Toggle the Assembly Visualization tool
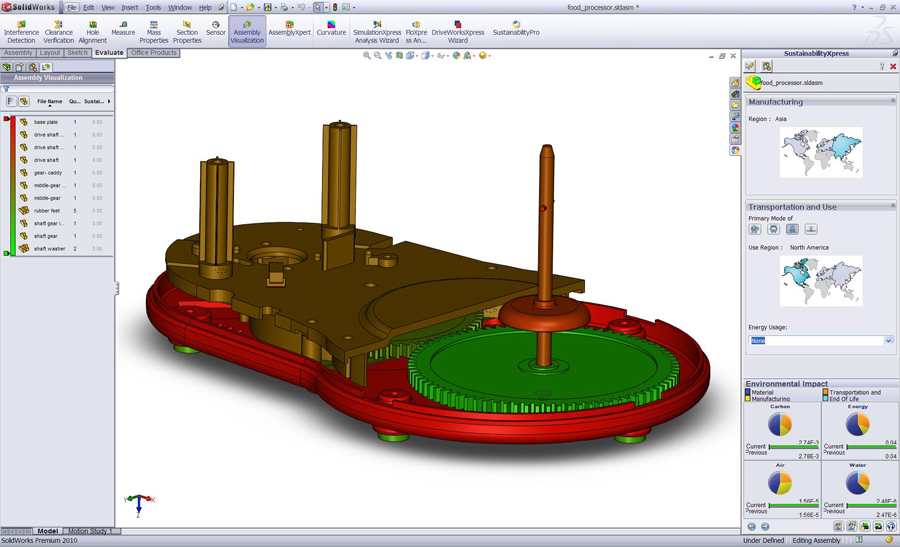This screenshot has width=900, height=547. 247,31
